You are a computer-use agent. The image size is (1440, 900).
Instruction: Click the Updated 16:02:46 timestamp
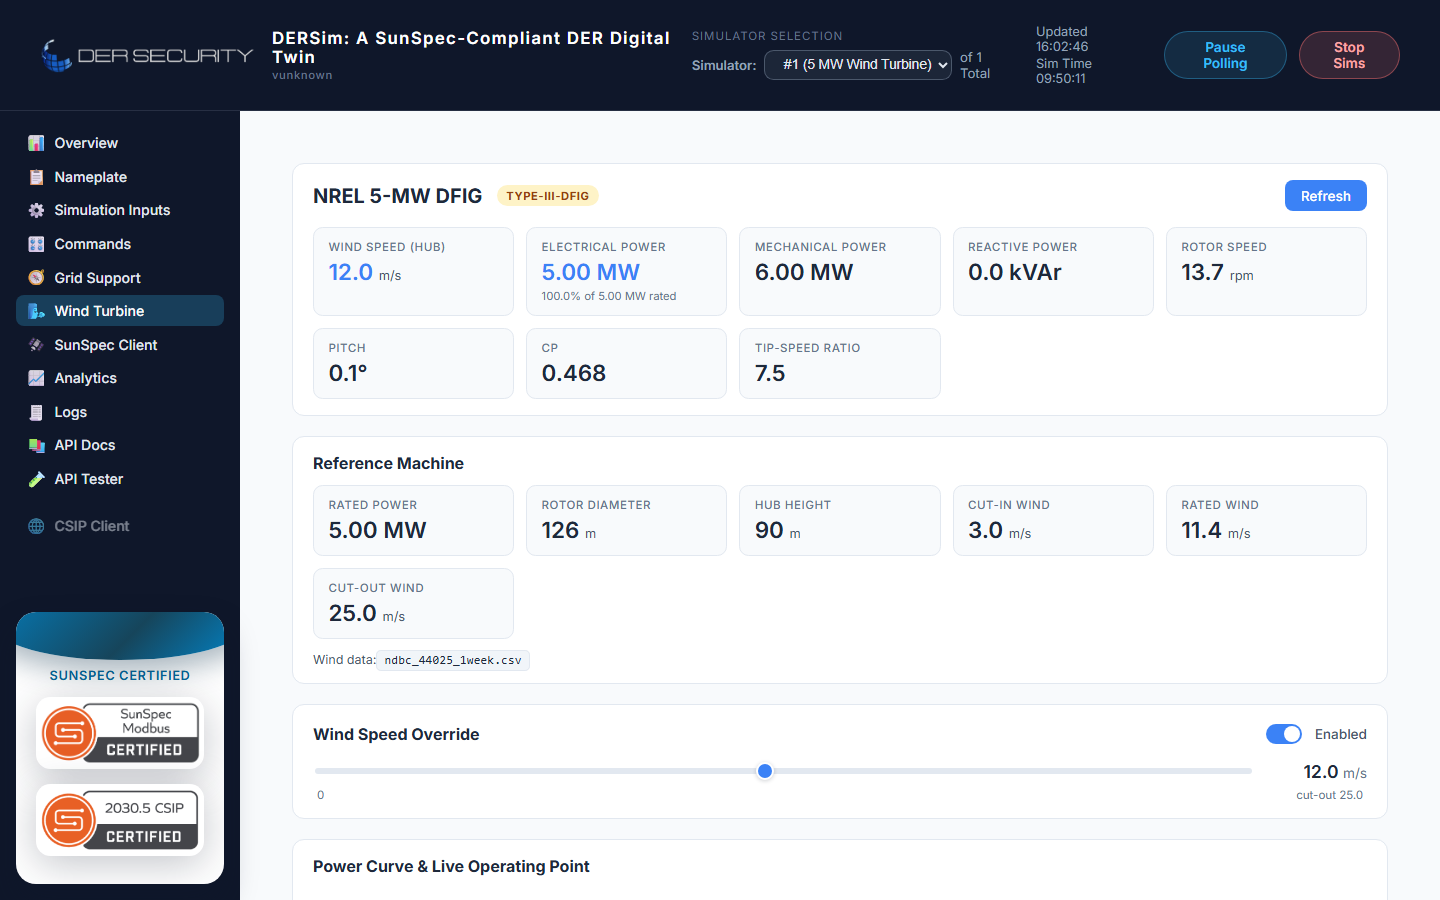1062,39
